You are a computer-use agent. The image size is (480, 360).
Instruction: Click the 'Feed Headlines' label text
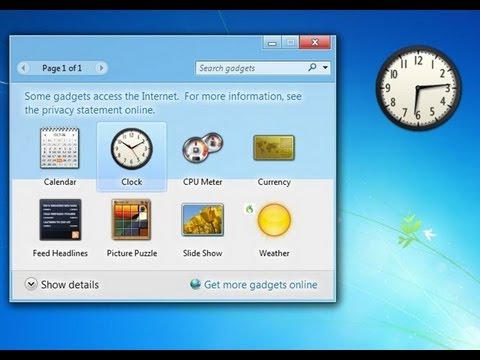click(x=60, y=253)
